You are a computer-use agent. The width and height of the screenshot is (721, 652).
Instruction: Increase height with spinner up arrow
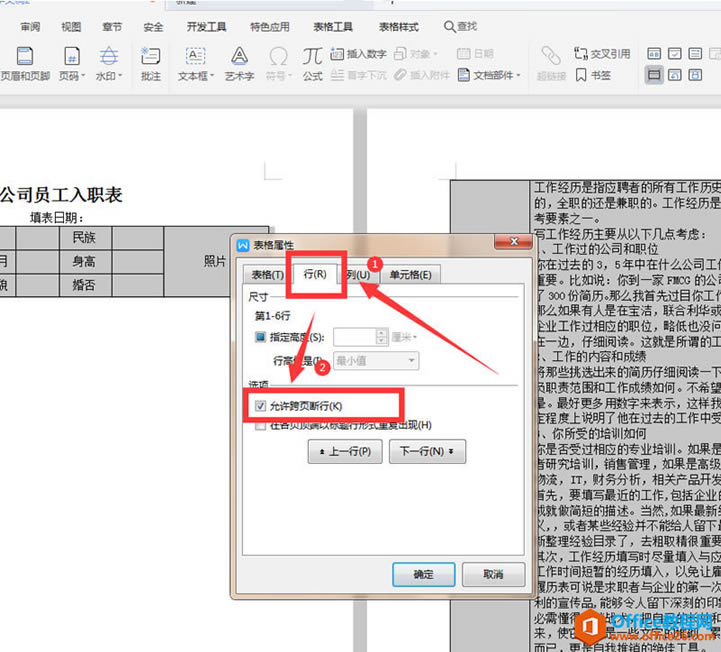click(382, 333)
